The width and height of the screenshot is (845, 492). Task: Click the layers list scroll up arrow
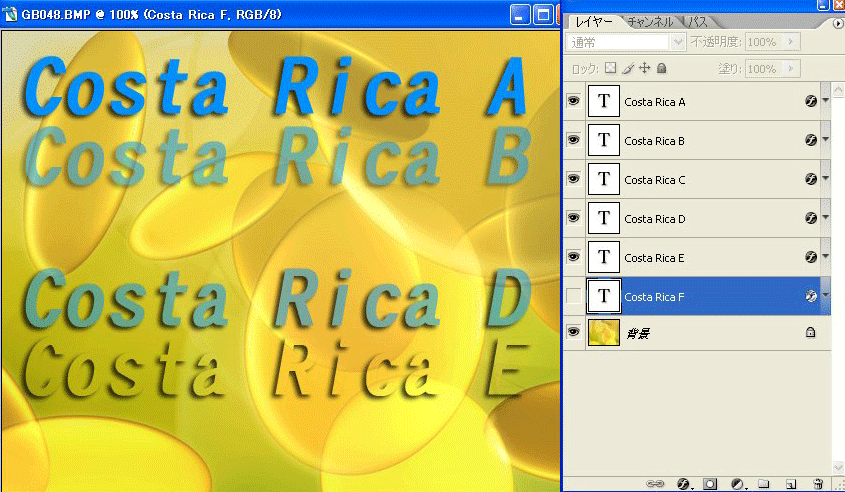(838, 89)
